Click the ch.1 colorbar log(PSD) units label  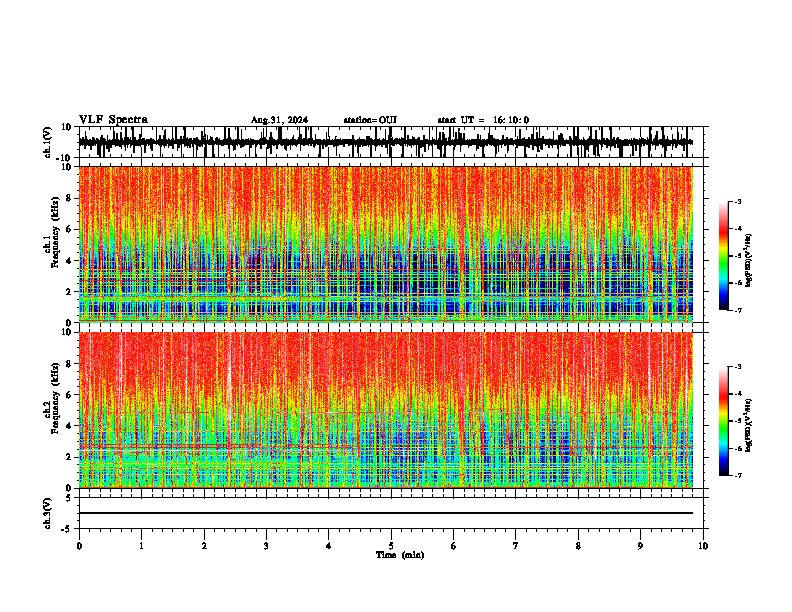pyautogui.click(x=749, y=260)
